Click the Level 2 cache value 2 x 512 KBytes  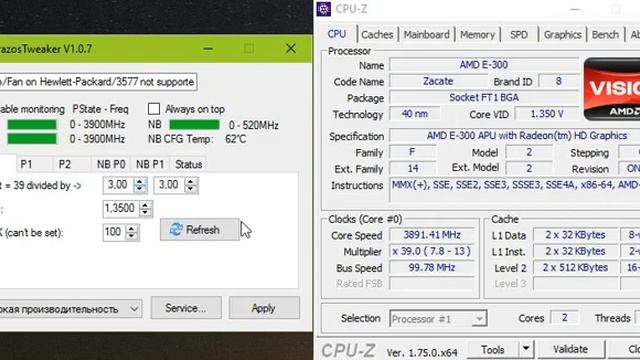(x=576, y=268)
